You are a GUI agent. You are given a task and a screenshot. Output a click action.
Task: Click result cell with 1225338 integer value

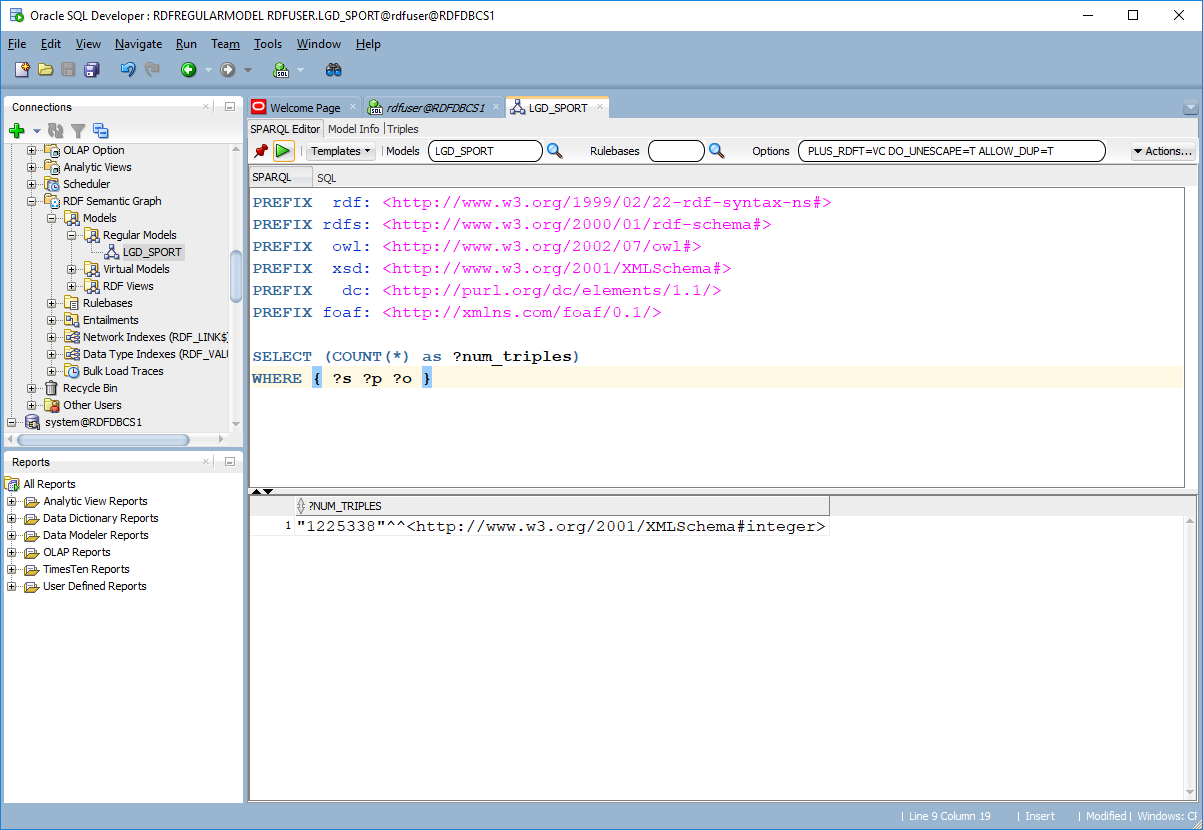pyautogui.click(x=561, y=527)
